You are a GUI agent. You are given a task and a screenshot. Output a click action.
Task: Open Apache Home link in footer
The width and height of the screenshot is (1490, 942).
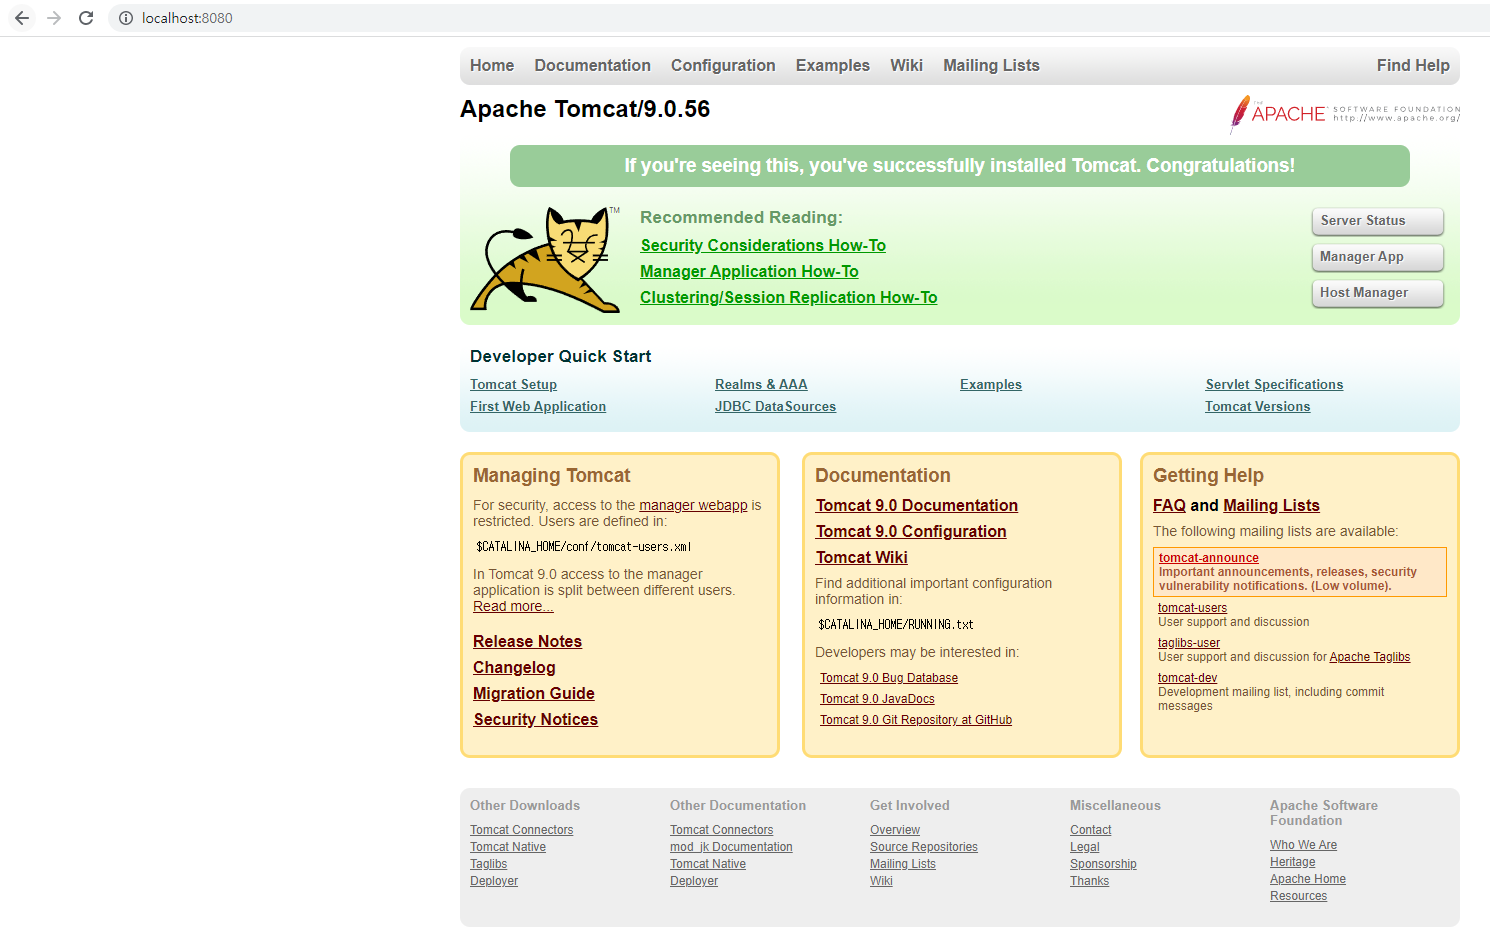coord(1308,879)
